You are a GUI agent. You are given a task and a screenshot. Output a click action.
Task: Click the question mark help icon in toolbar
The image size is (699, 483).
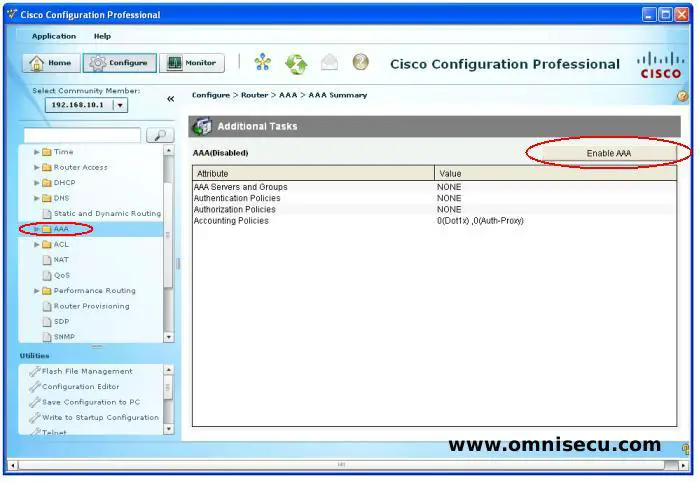361,62
